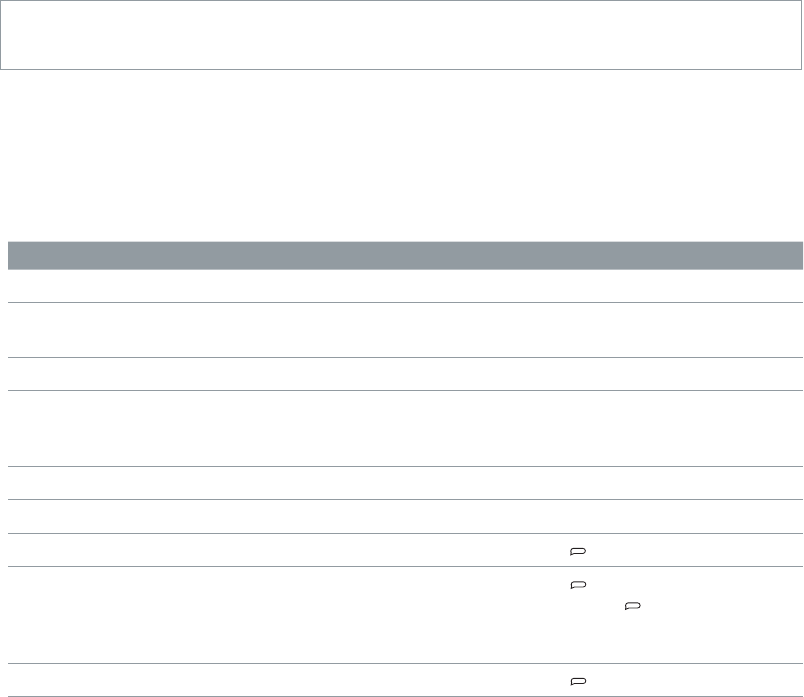Click the gray table header bar
The image size is (804, 697).
coord(405,255)
